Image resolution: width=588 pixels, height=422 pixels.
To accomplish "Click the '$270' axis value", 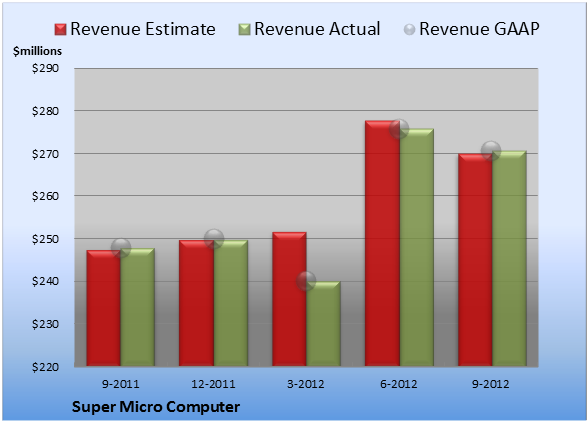I will coord(45,154).
